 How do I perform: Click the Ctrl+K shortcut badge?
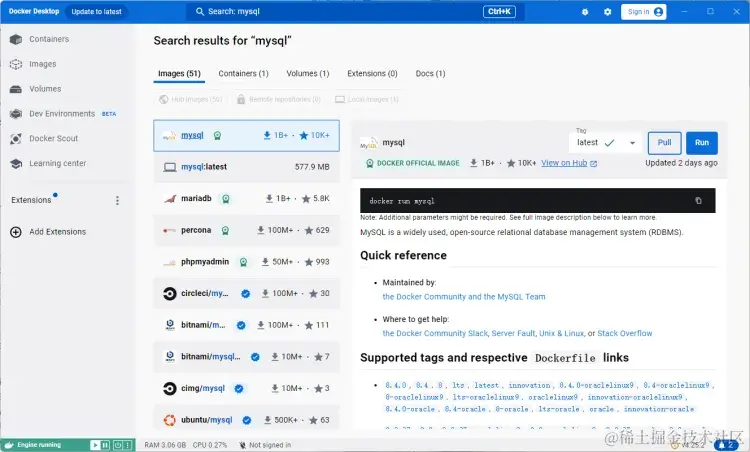(x=499, y=11)
